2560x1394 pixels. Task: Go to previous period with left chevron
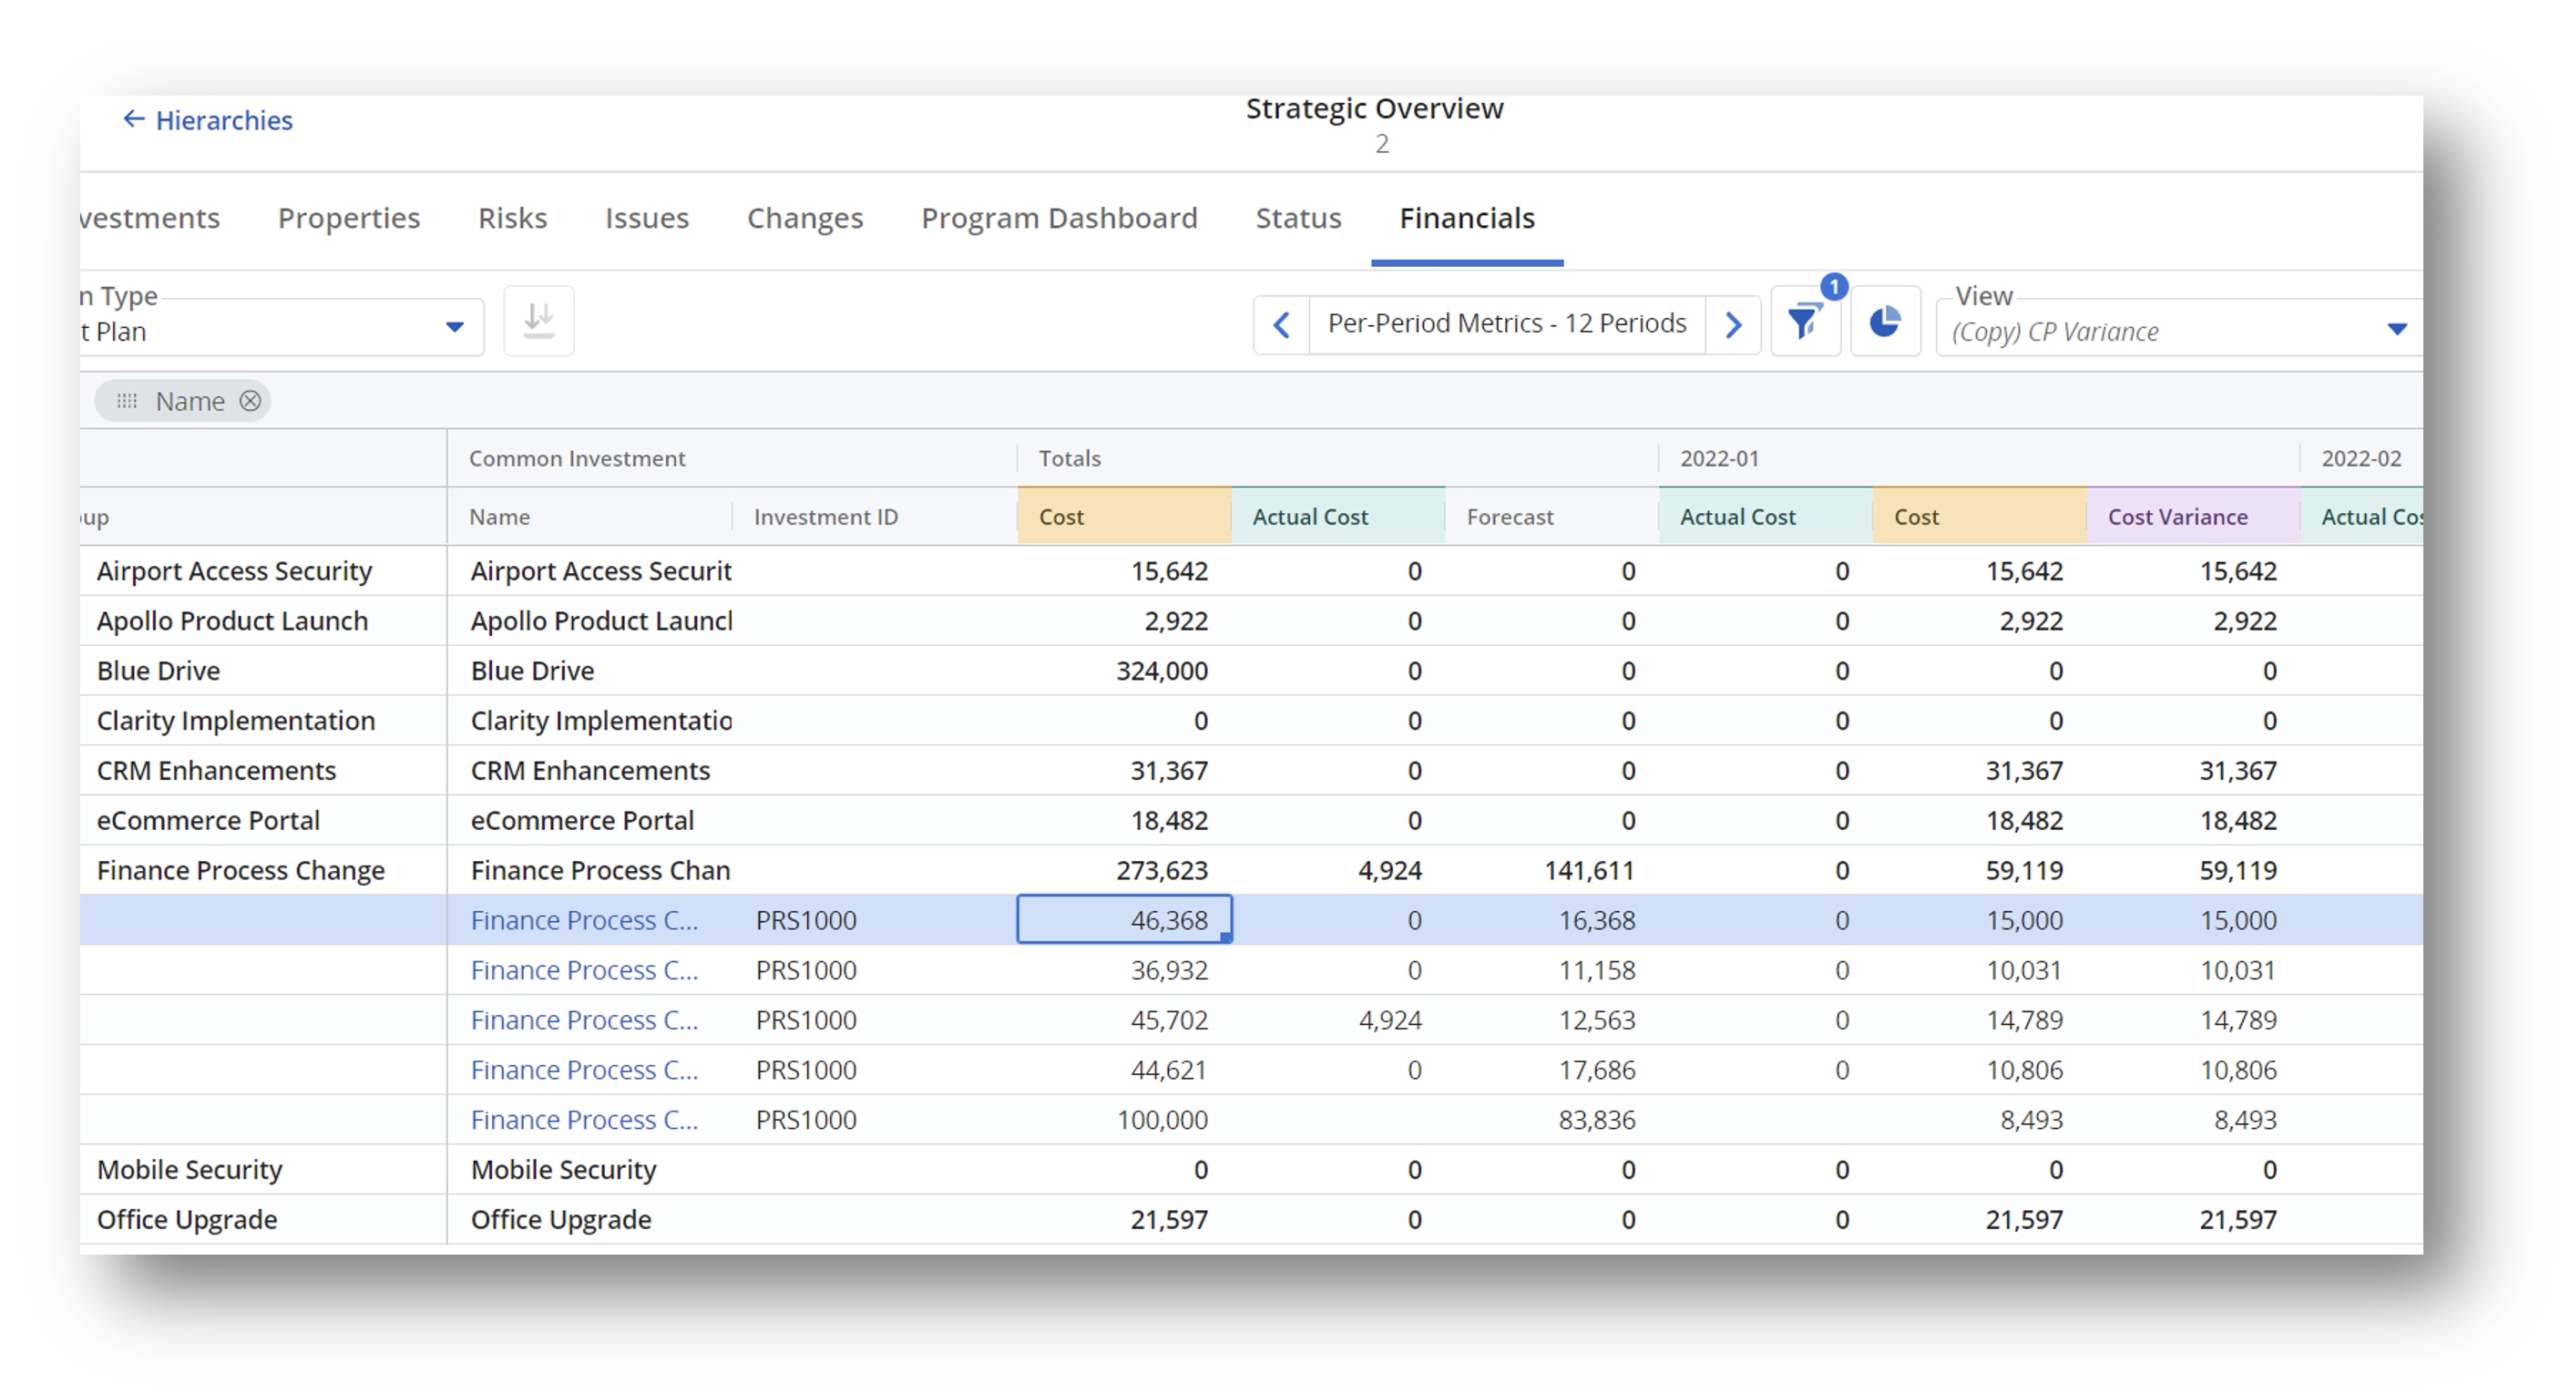coord(1281,324)
